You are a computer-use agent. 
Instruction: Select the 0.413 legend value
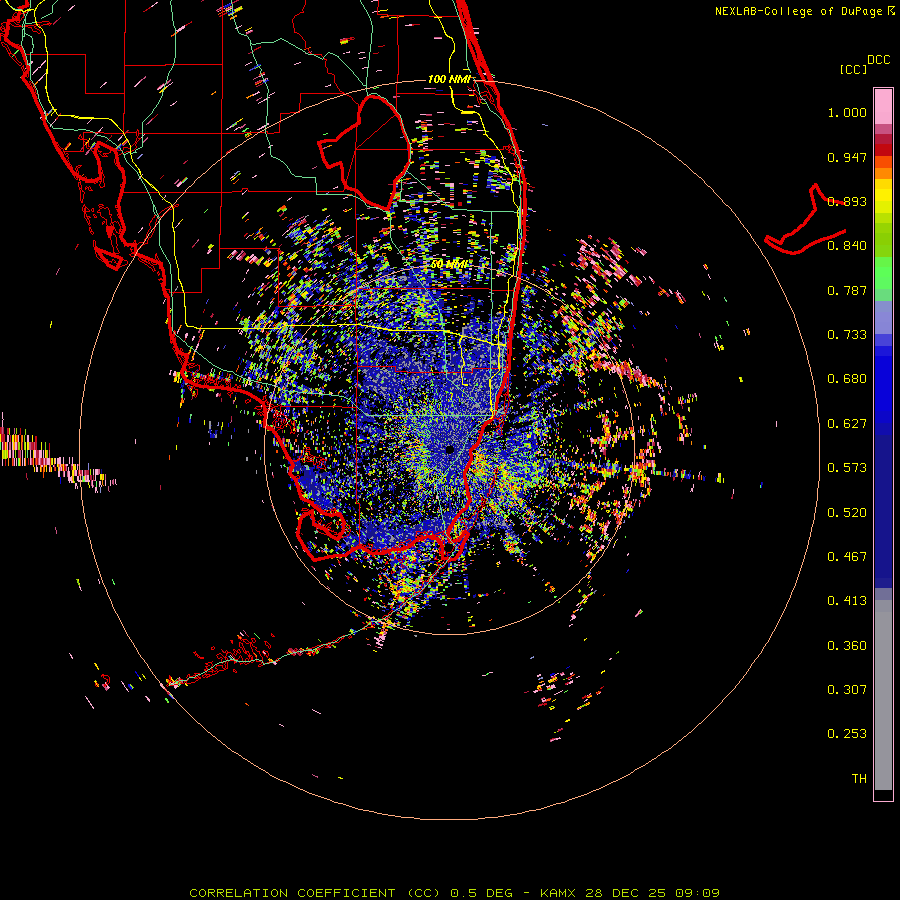pyautogui.click(x=847, y=601)
